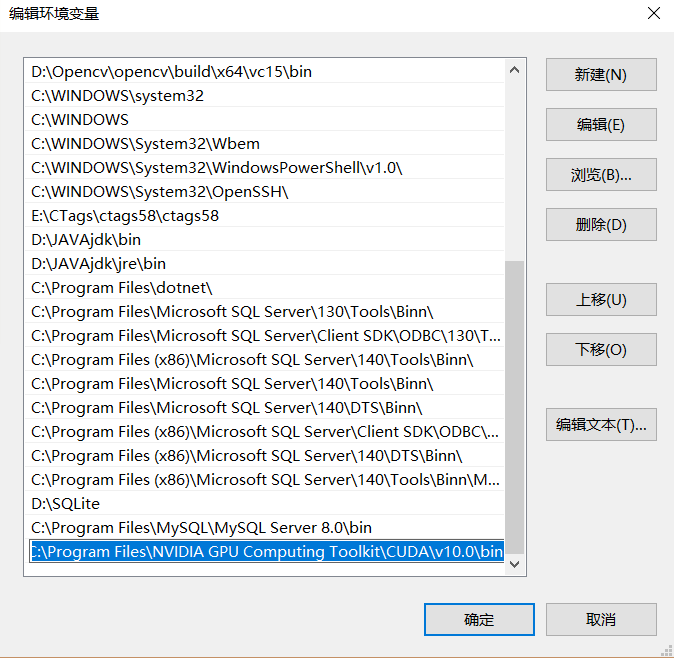This screenshot has height=662, width=674.
Task: Click the highlighted CUDA\v10.0\bin edit field
Action: (267, 552)
